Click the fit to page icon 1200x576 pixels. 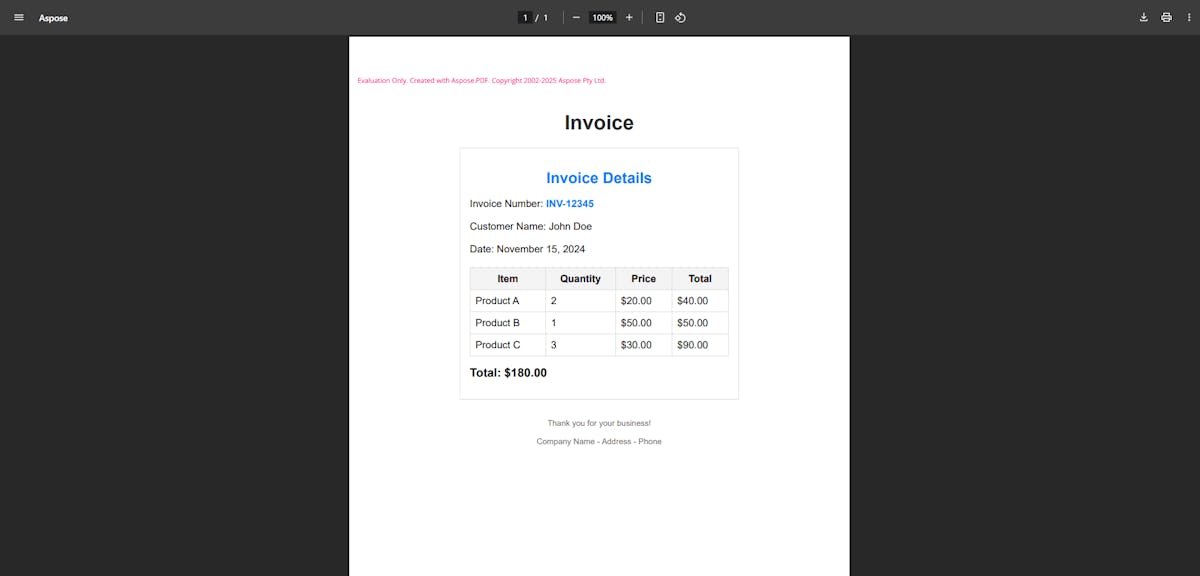click(x=660, y=17)
